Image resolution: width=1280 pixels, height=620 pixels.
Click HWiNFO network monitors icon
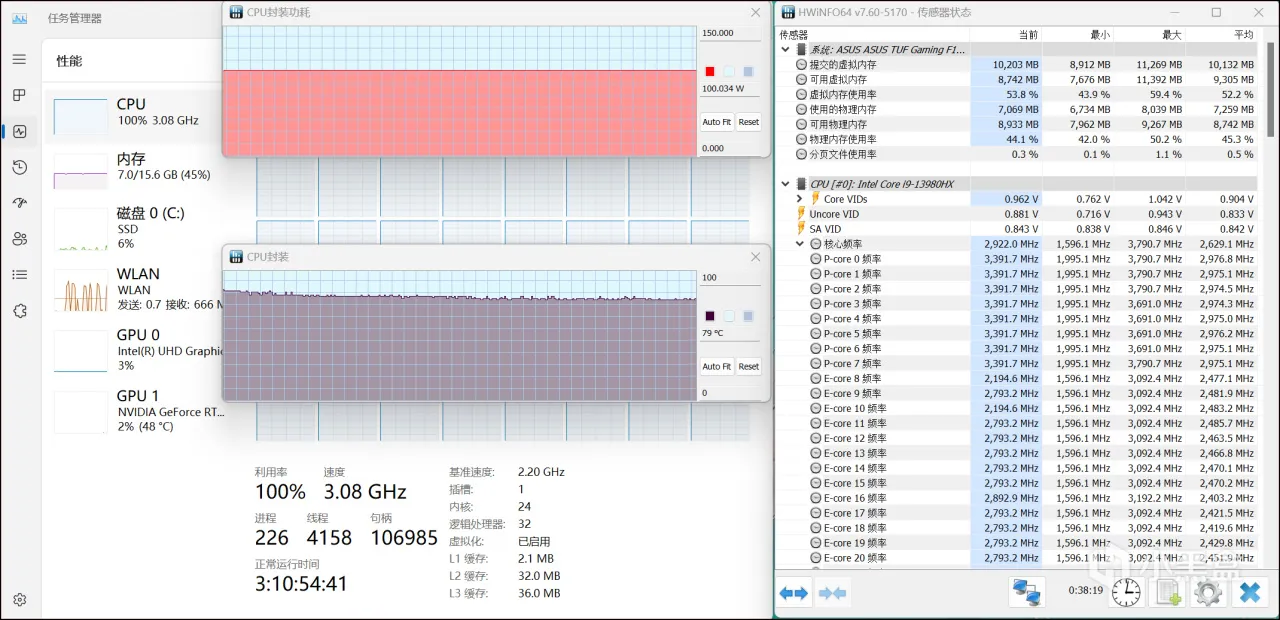tap(1027, 592)
